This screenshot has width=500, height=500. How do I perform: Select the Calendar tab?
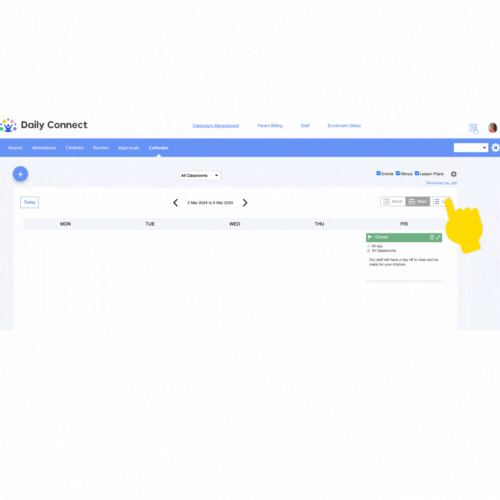[159, 148]
